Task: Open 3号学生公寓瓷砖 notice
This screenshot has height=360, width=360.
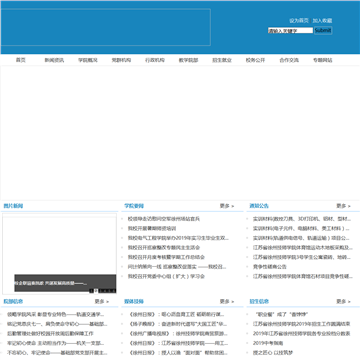Action: click(302, 257)
